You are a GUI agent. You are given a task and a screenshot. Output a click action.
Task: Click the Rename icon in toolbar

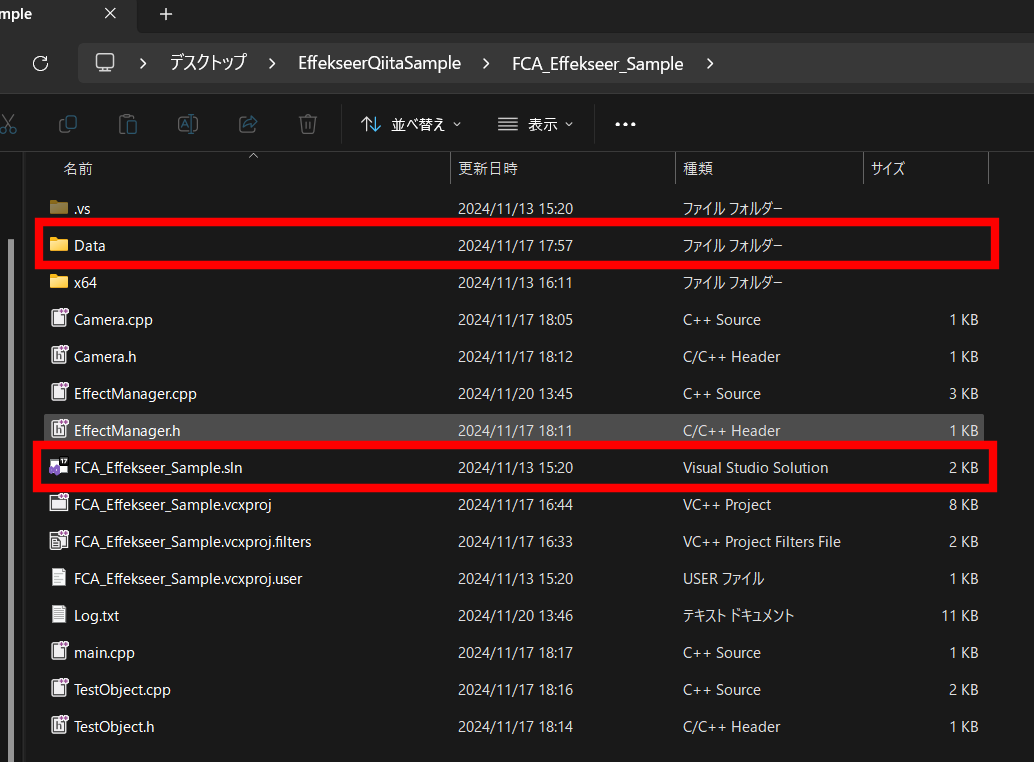[188, 124]
